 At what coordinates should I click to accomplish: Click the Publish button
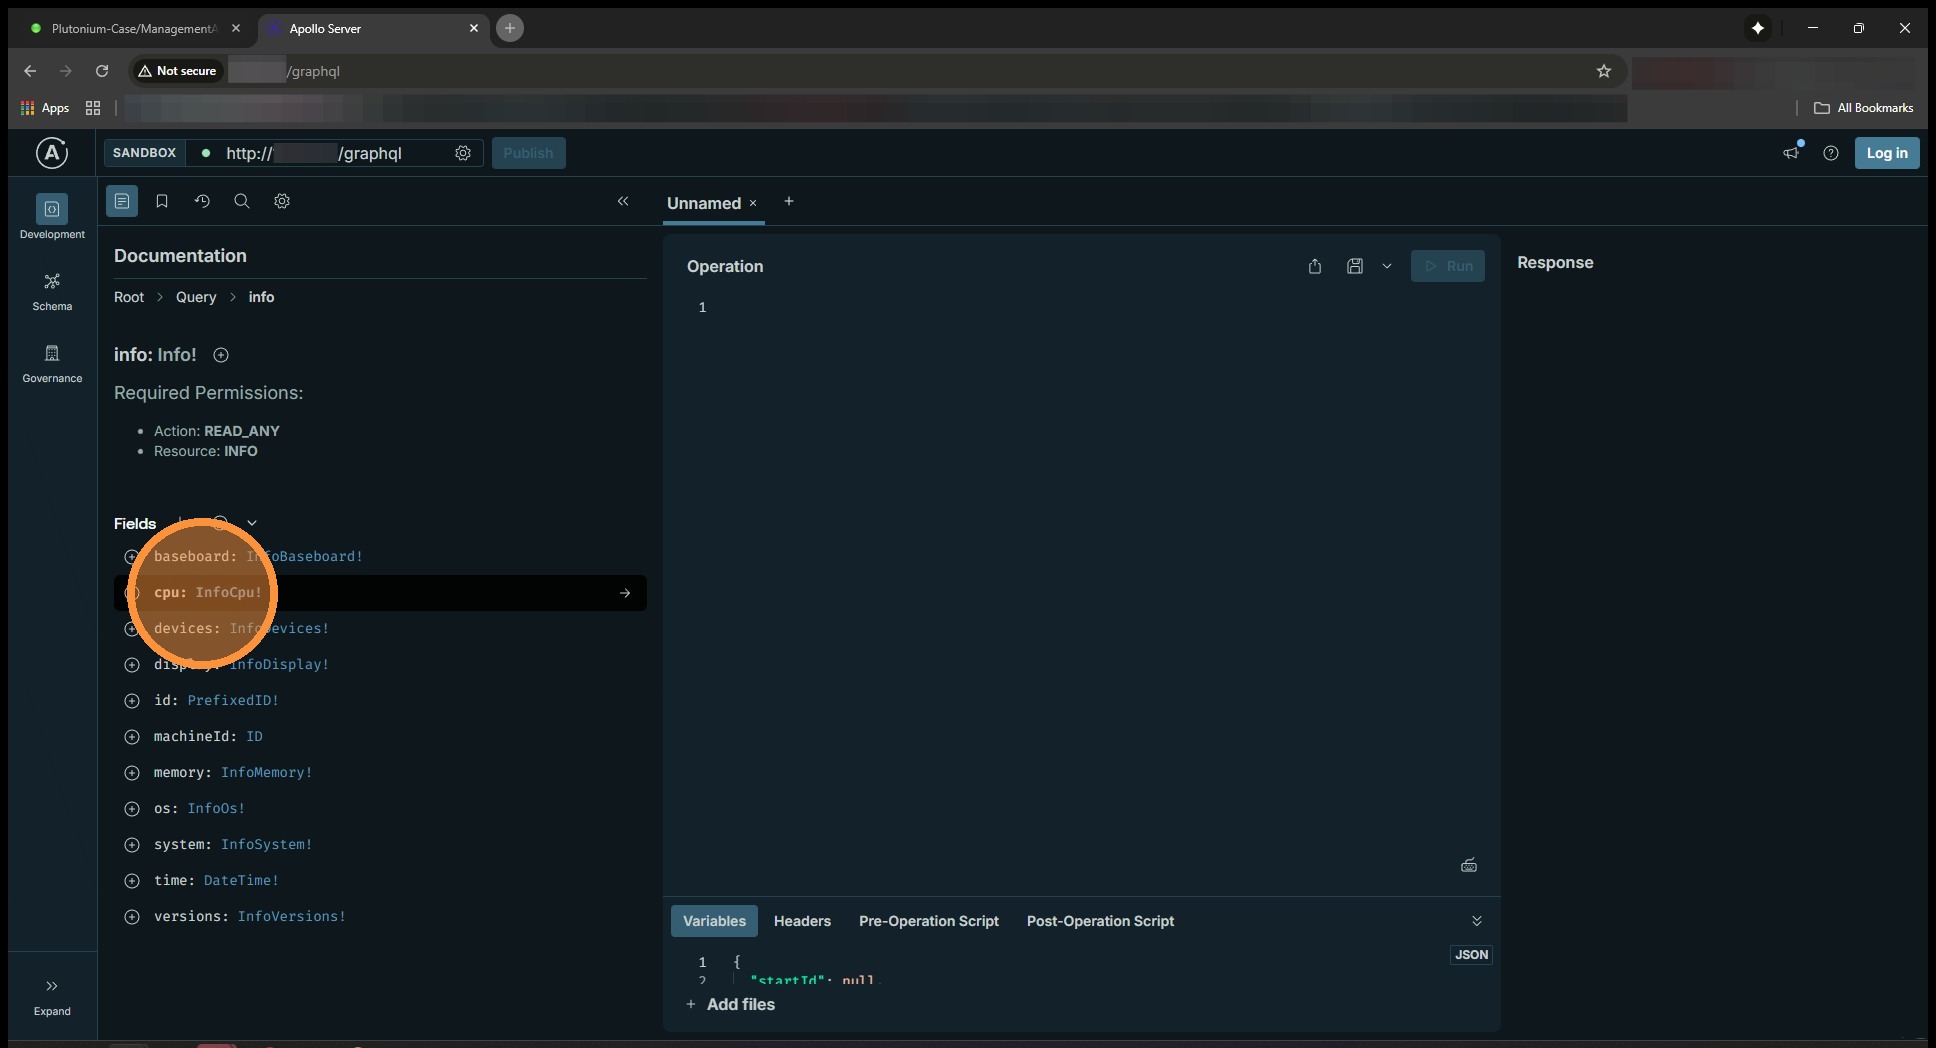tap(528, 153)
